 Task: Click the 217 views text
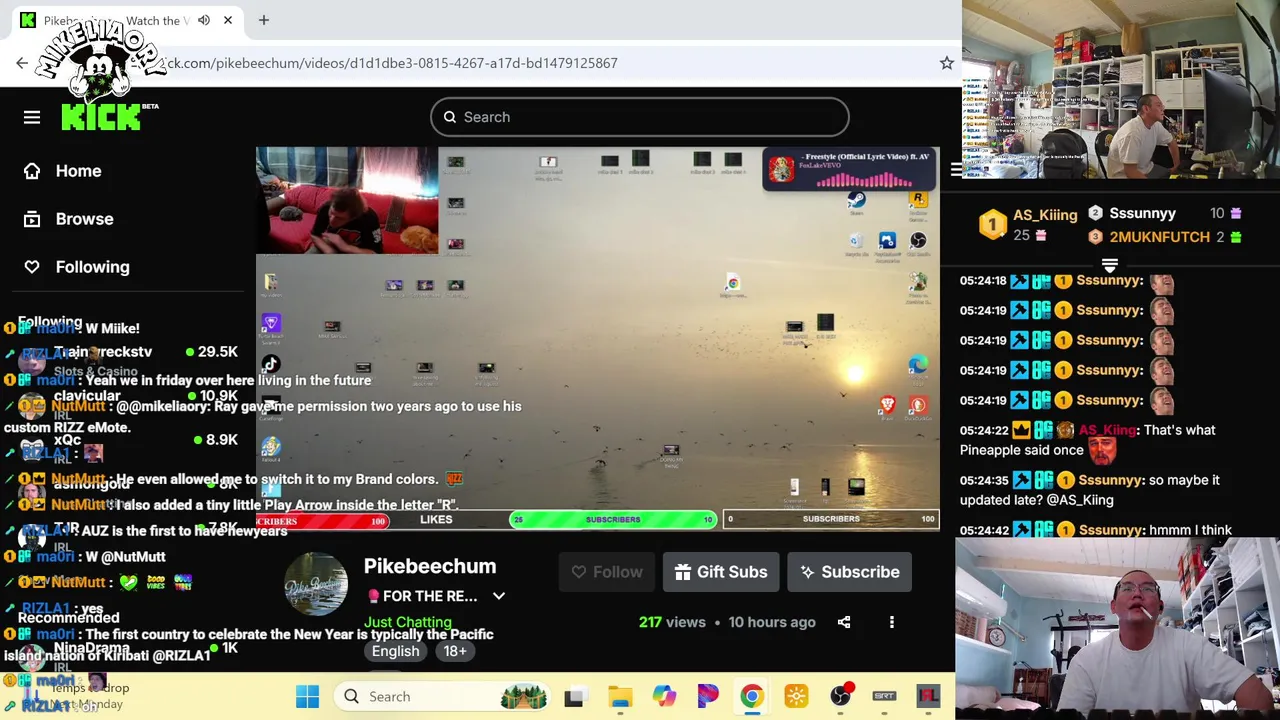click(672, 622)
